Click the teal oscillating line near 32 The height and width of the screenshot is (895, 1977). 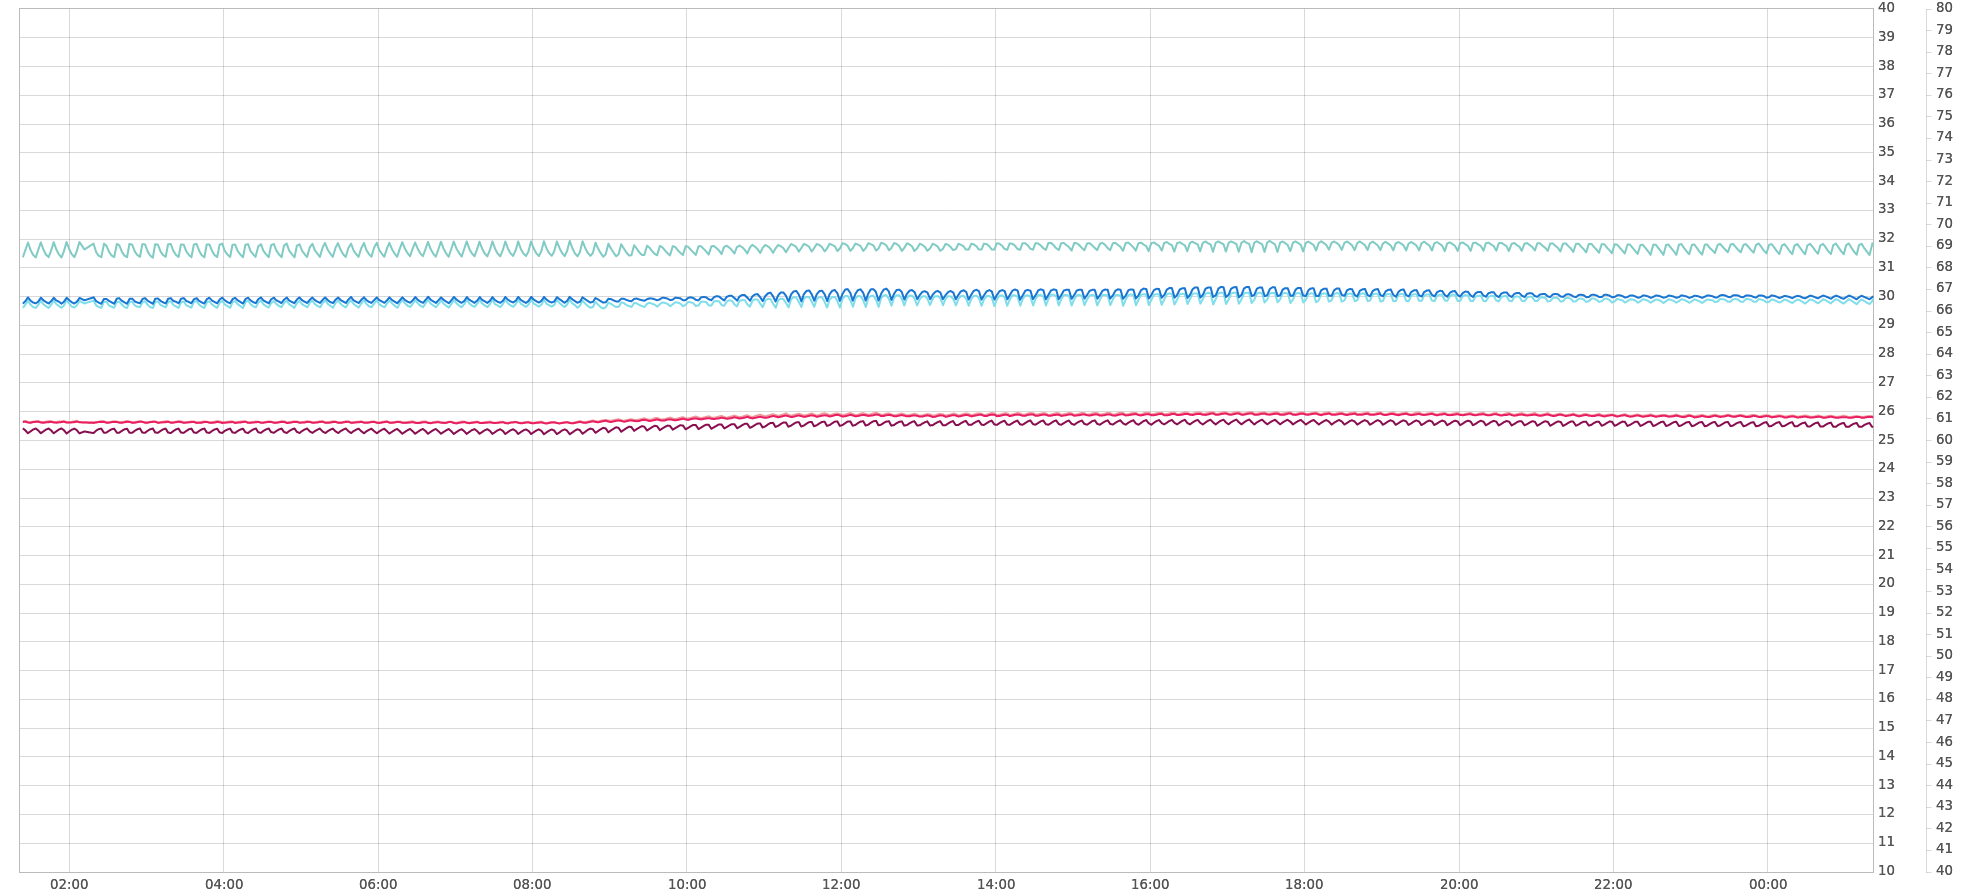pos(900,246)
